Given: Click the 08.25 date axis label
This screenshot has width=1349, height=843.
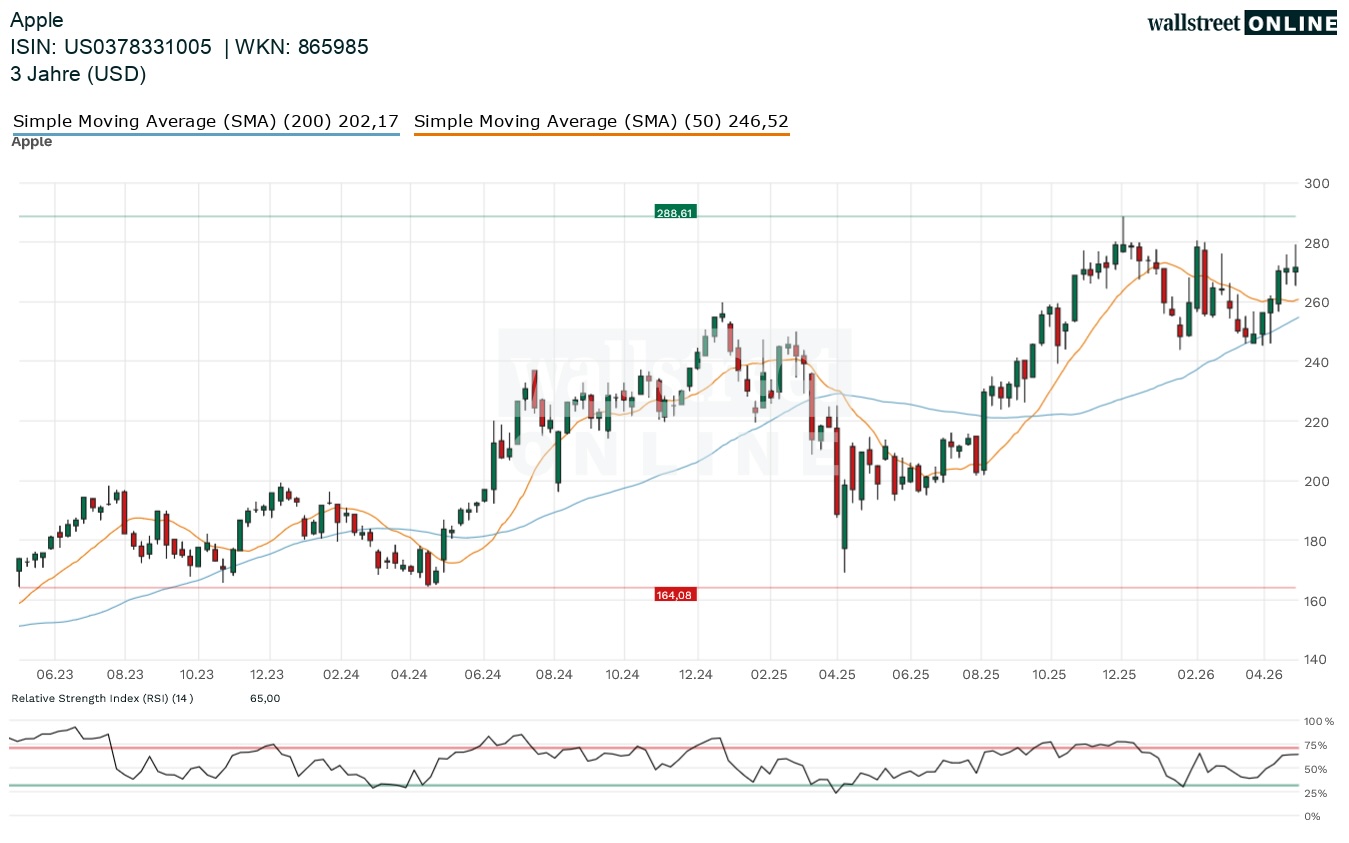Looking at the screenshot, I should [981, 675].
